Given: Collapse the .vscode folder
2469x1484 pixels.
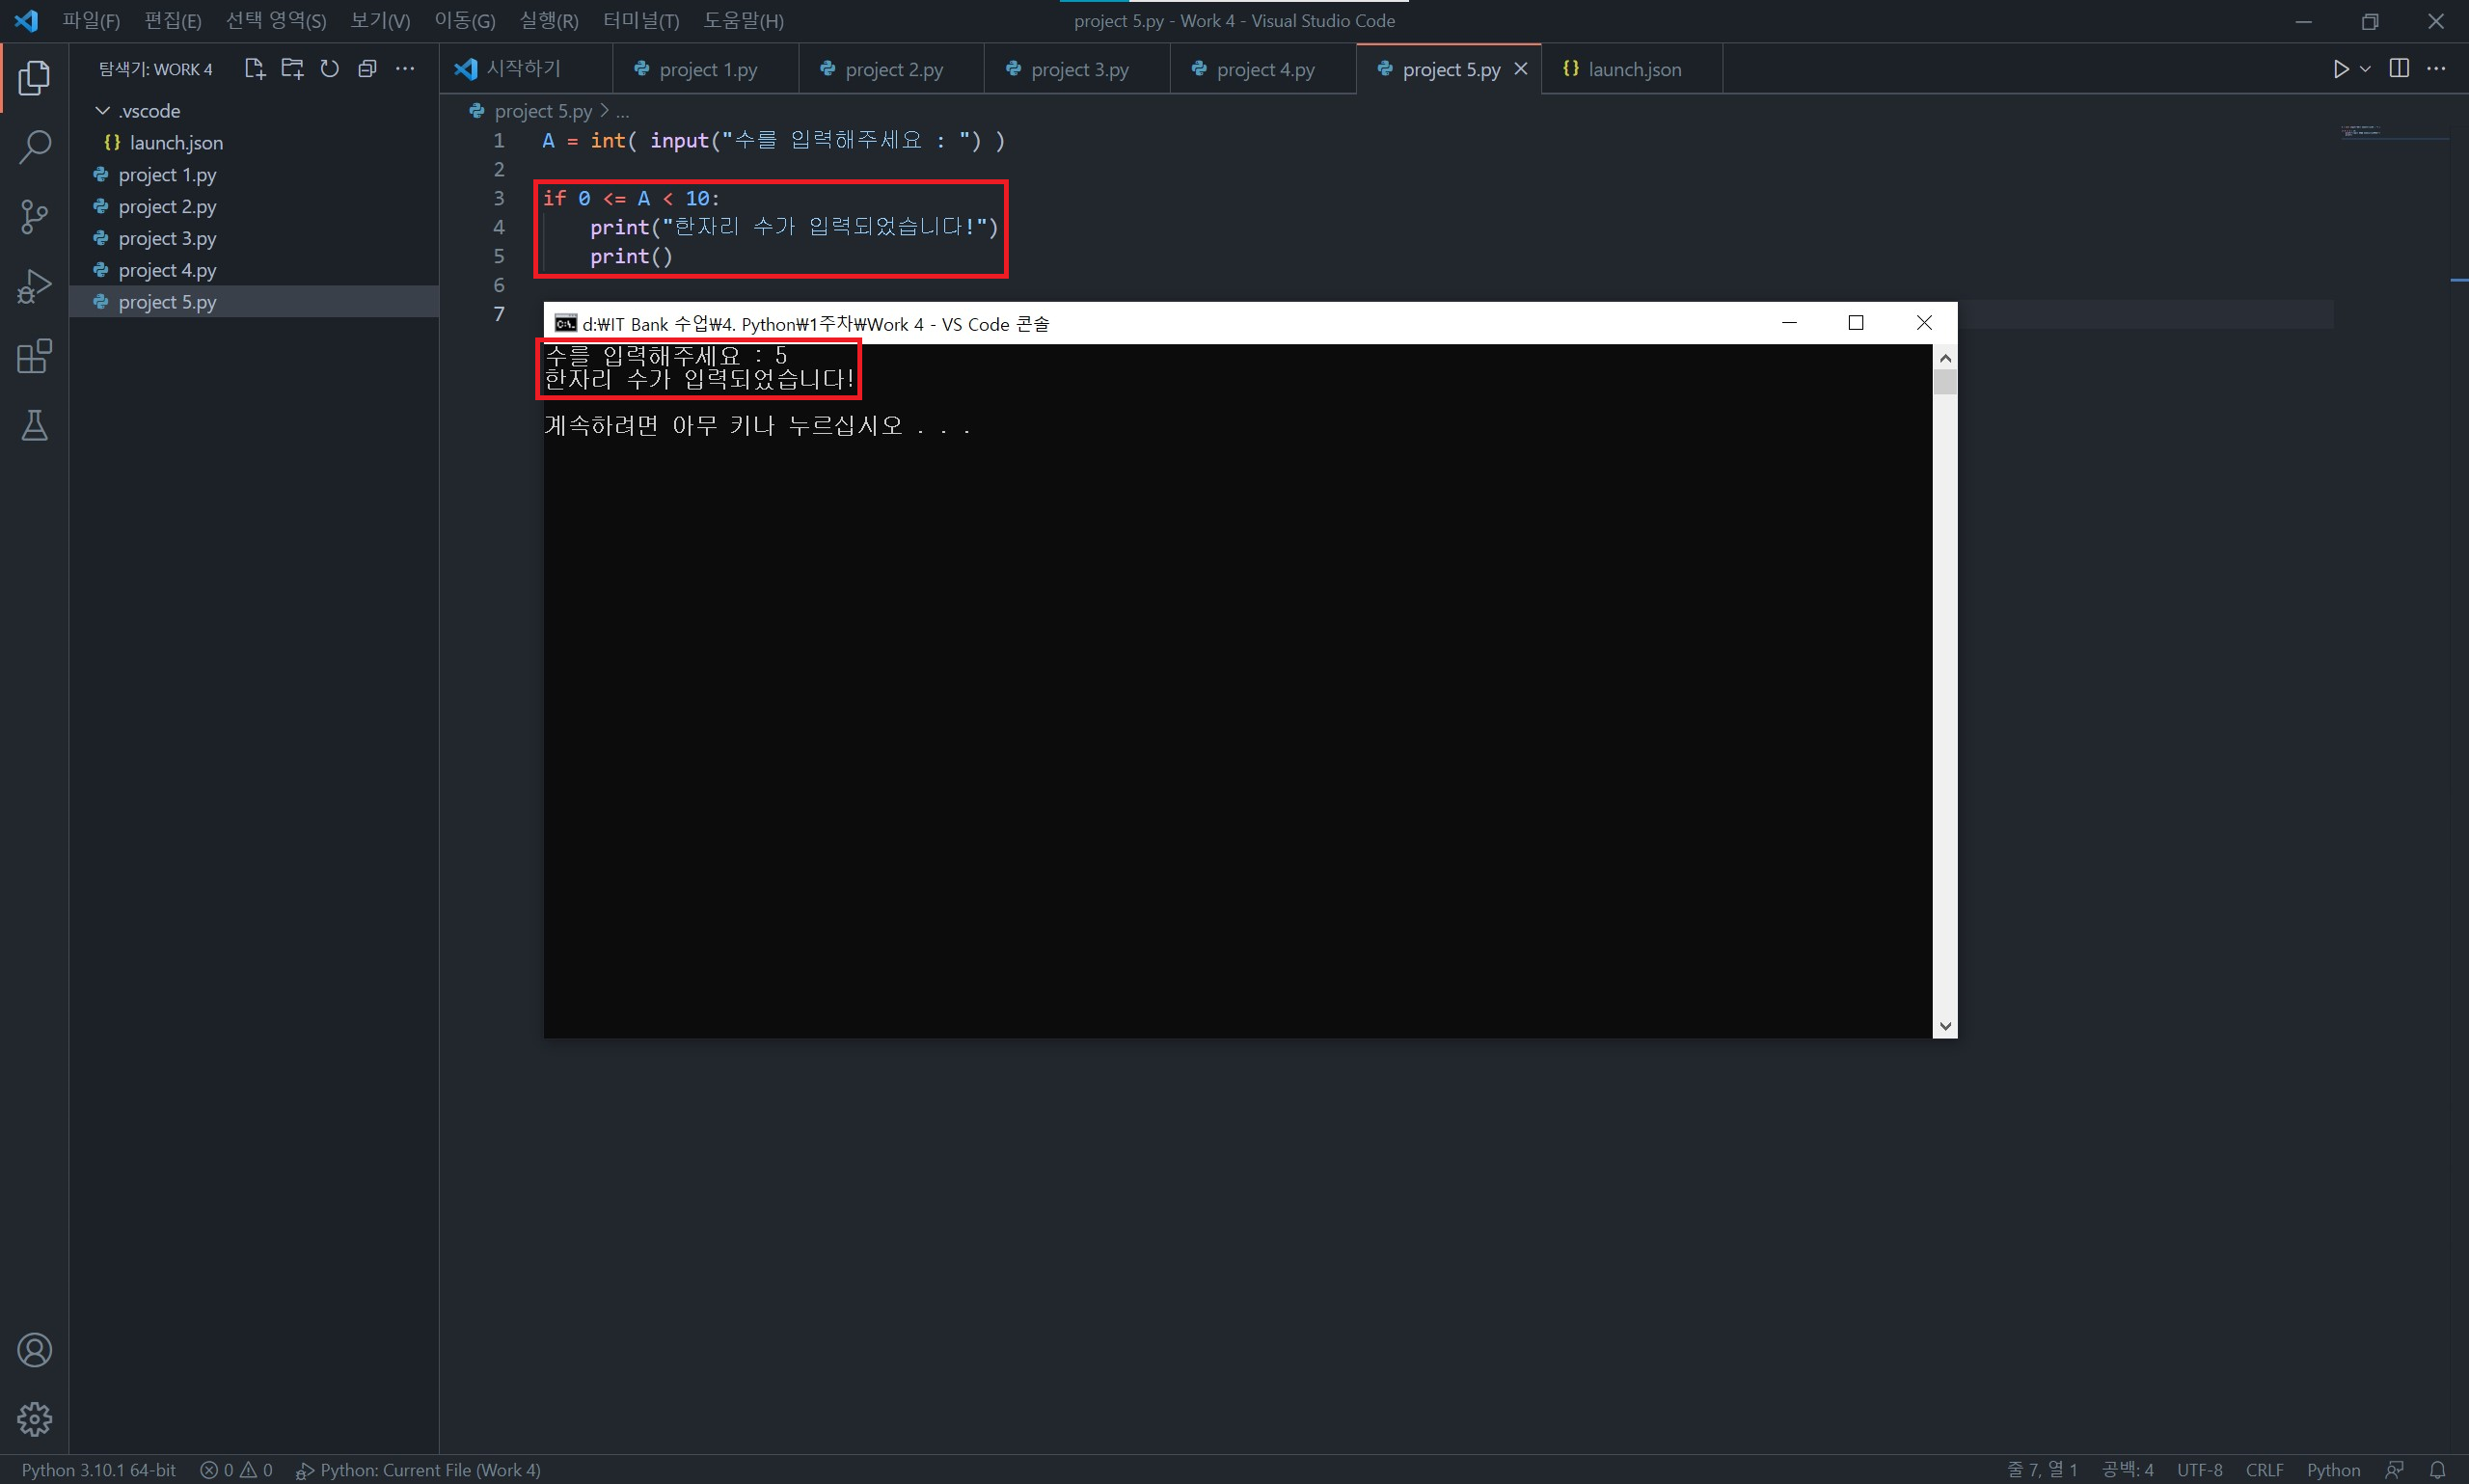Looking at the screenshot, I should click(103, 110).
